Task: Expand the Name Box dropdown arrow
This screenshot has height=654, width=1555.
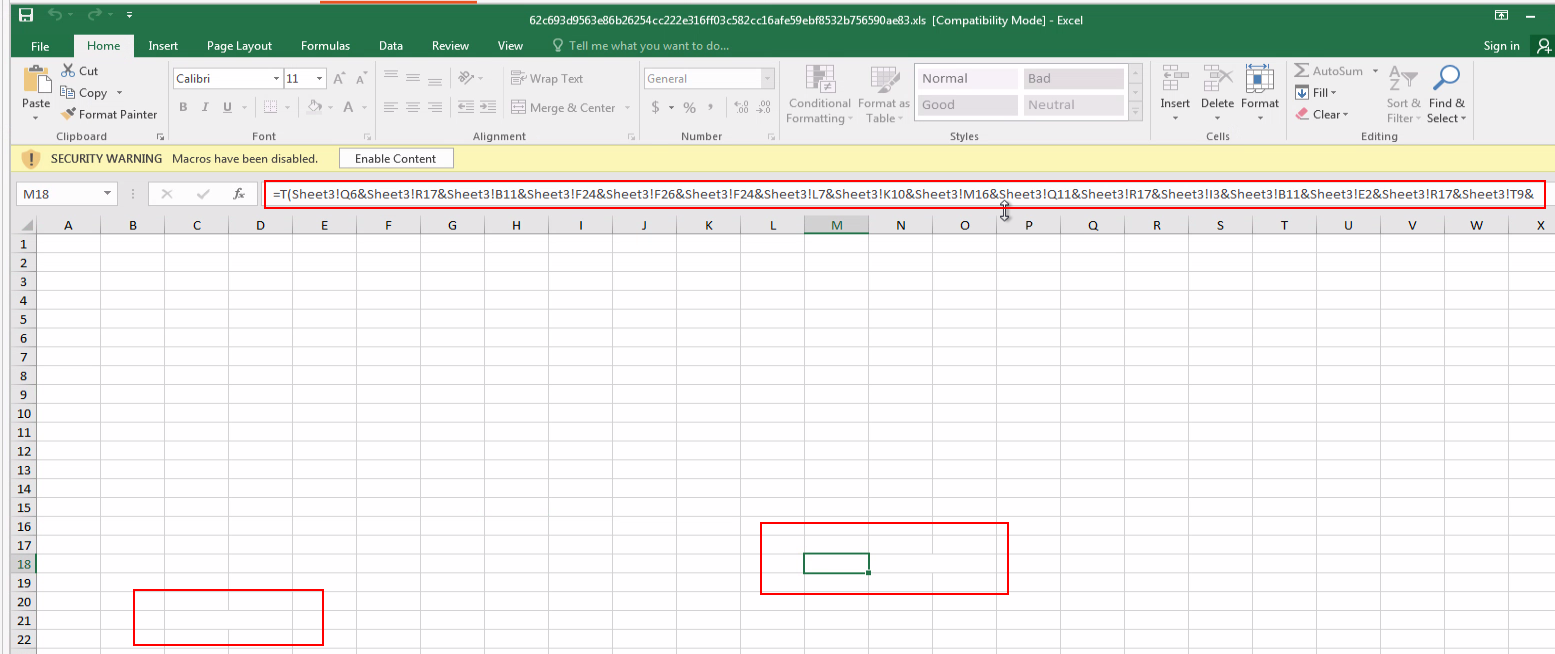Action: [106, 194]
